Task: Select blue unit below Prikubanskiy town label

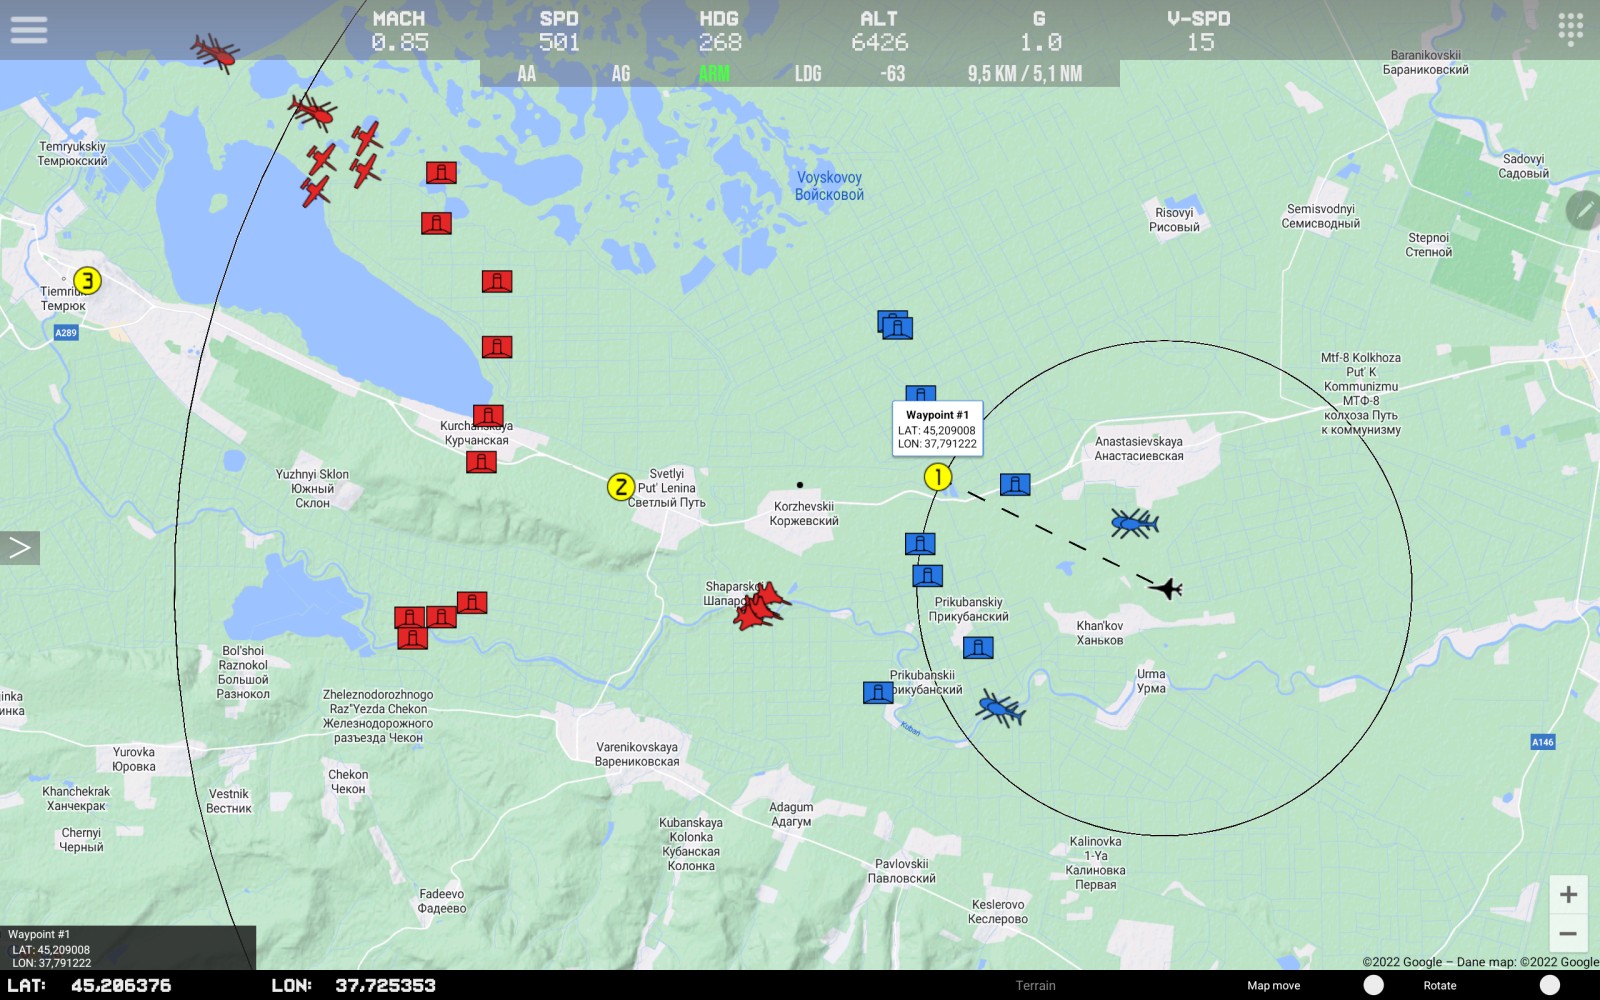Action: (x=978, y=647)
